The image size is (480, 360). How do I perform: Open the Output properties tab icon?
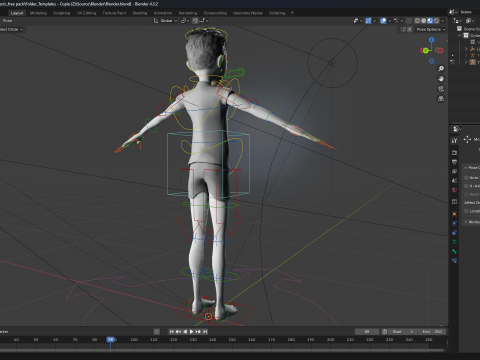454,162
